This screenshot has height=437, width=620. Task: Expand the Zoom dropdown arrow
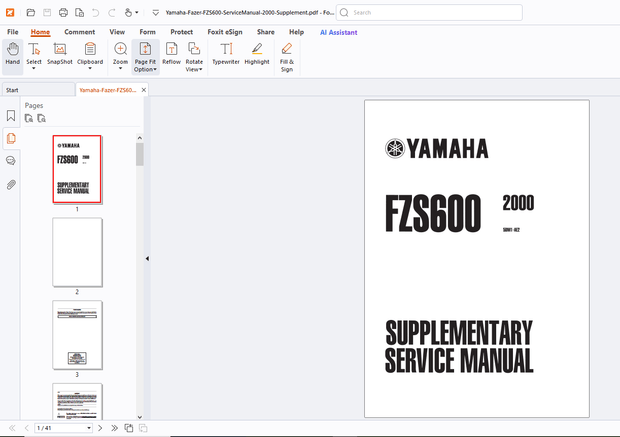click(x=121, y=68)
